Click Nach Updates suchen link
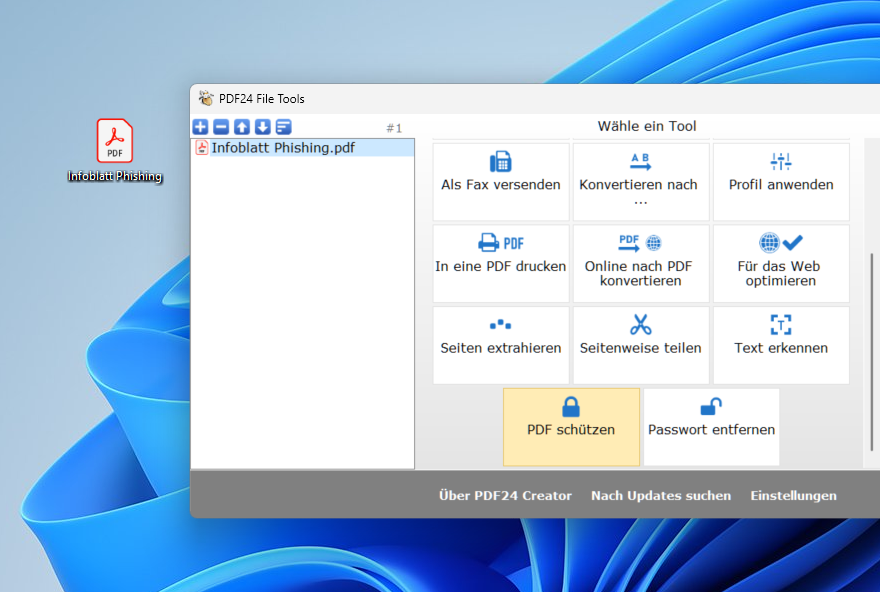Image resolution: width=880 pixels, height=592 pixels. tap(661, 495)
